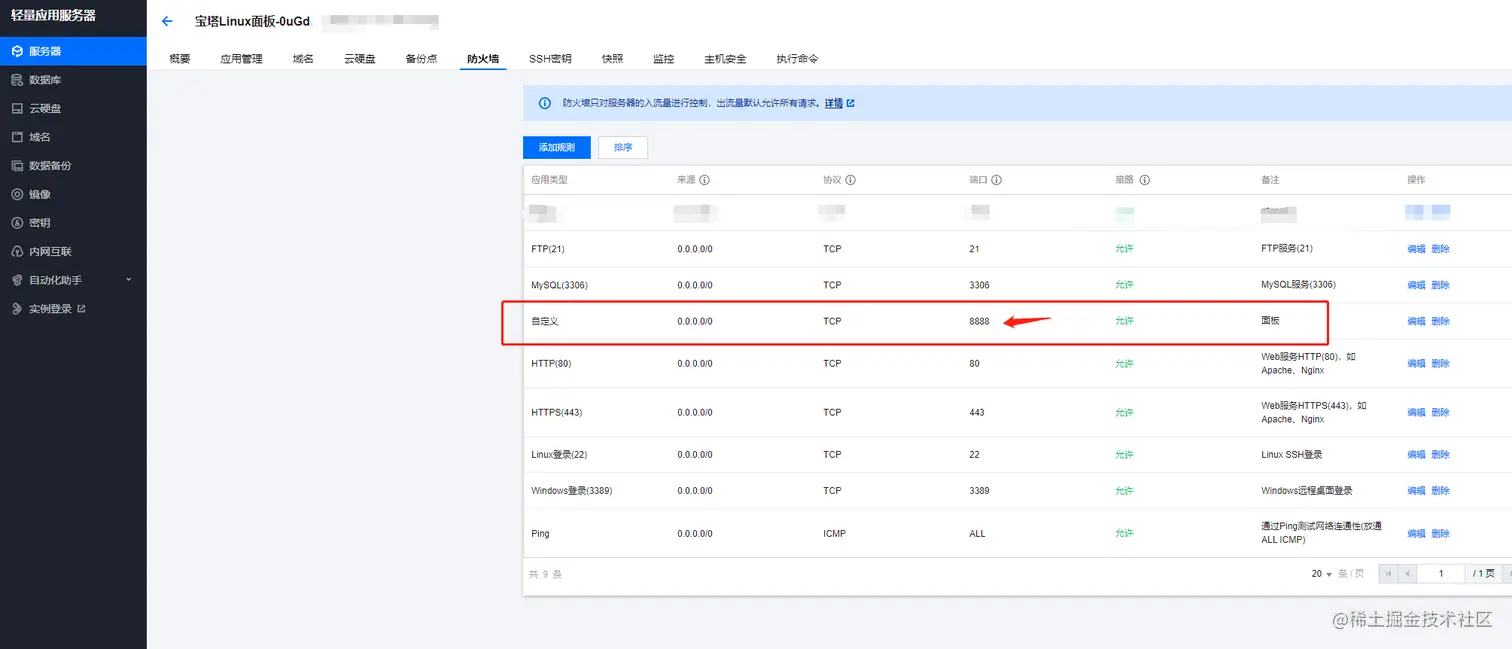Click the 排序 button

click(x=623, y=147)
